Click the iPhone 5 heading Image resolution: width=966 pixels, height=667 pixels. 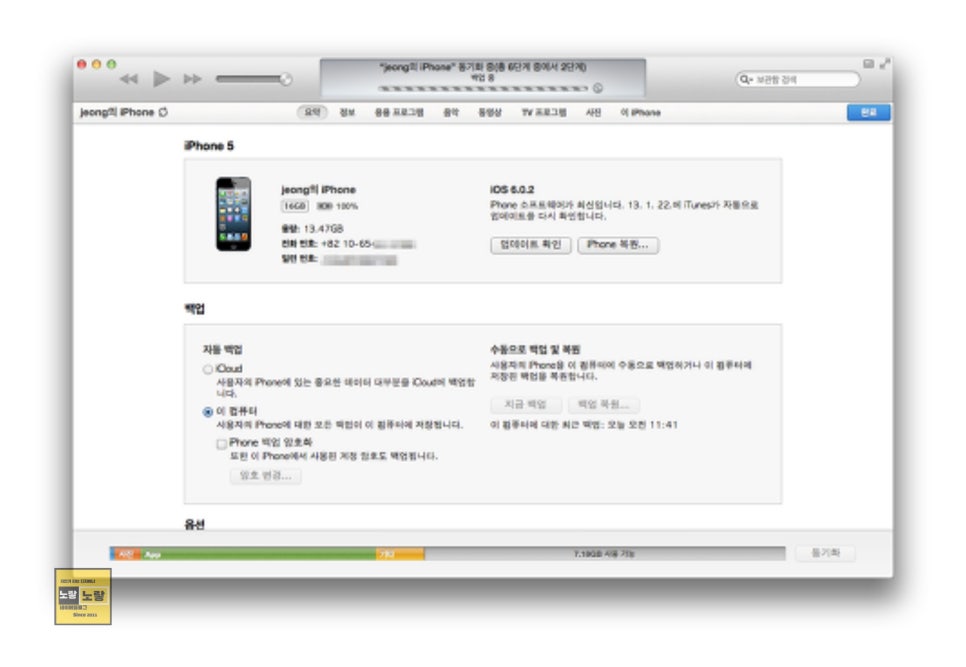pos(209,146)
